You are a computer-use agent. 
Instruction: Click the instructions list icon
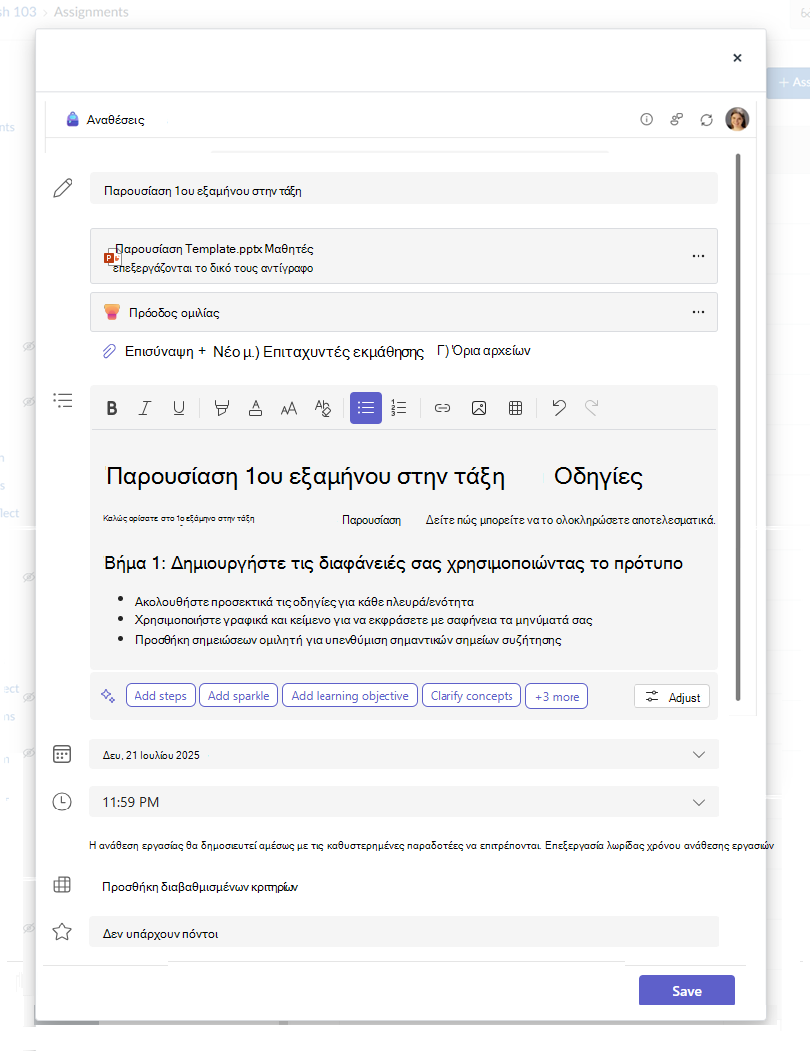pyautogui.click(x=62, y=401)
